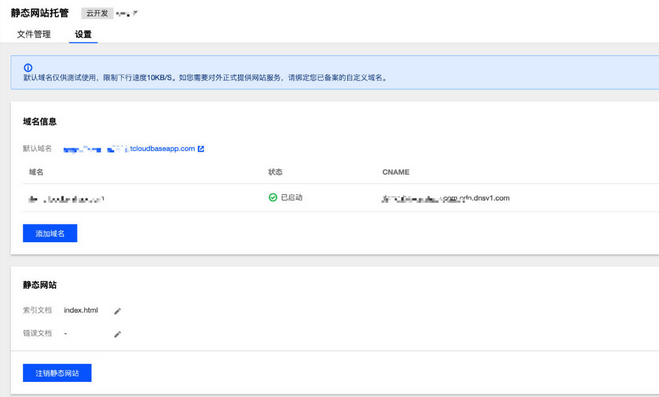The width and height of the screenshot is (659, 397).
Task: Click the 注销静态网站 button
Action: (57, 373)
